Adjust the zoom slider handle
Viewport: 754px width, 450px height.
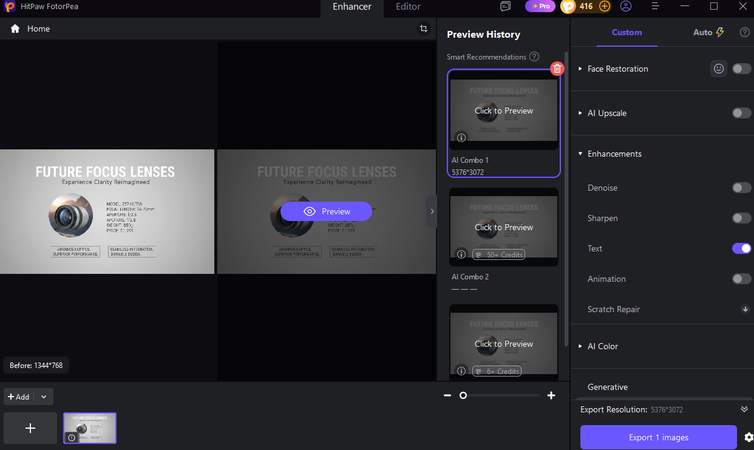463,395
